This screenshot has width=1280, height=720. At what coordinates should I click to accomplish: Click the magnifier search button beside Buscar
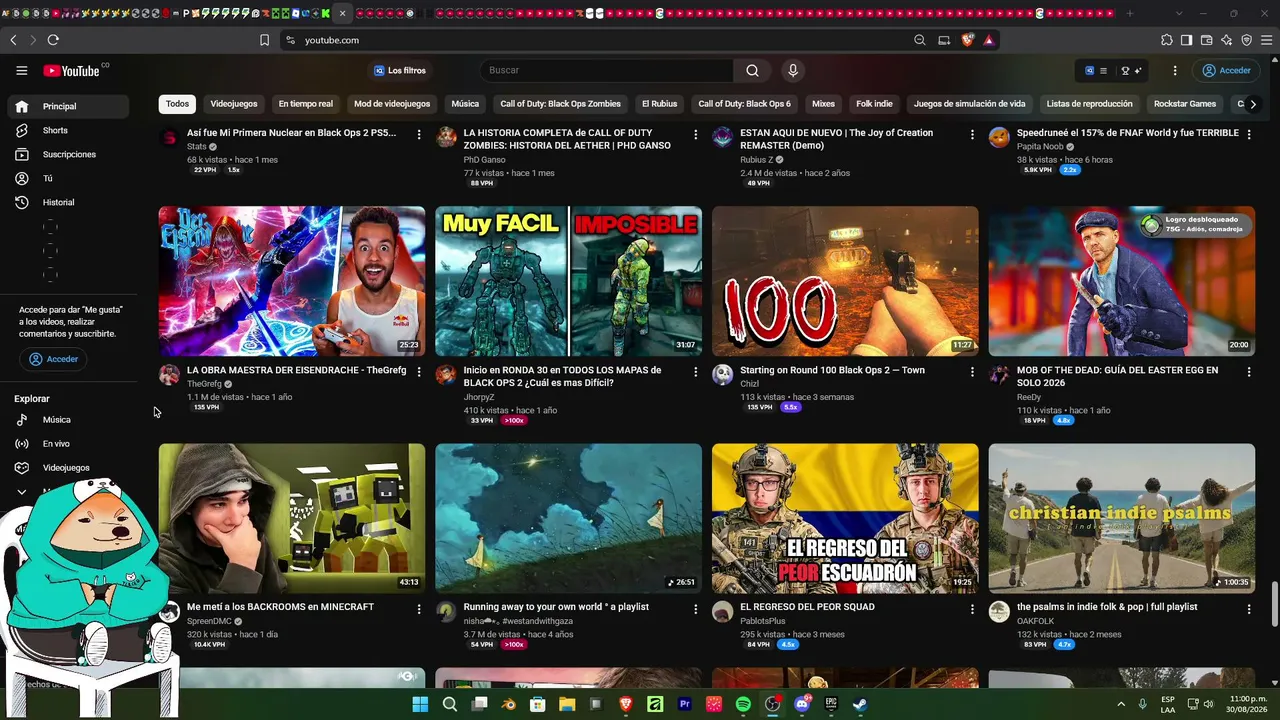click(x=753, y=70)
